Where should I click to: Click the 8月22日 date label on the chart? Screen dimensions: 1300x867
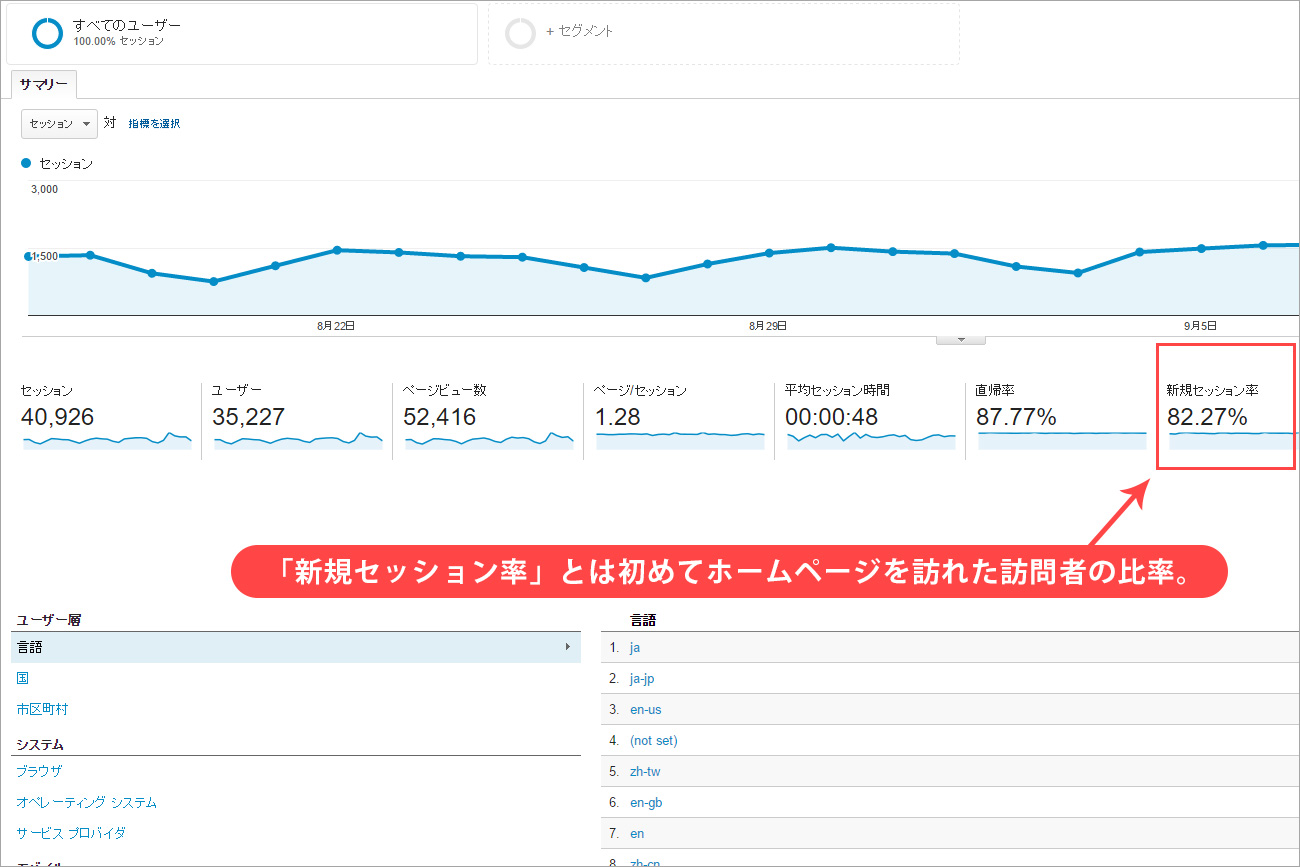tap(336, 326)
